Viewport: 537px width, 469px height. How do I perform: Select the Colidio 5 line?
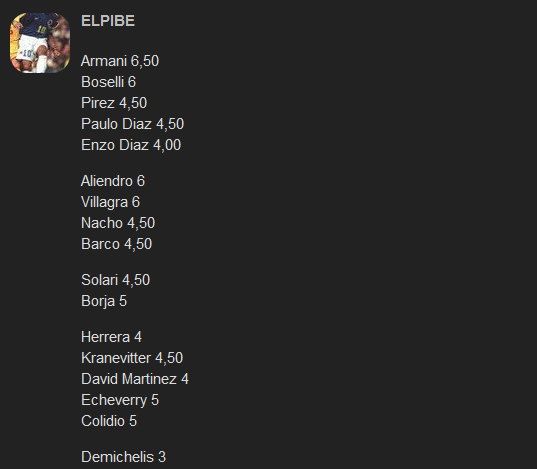(x=109, y=421)
